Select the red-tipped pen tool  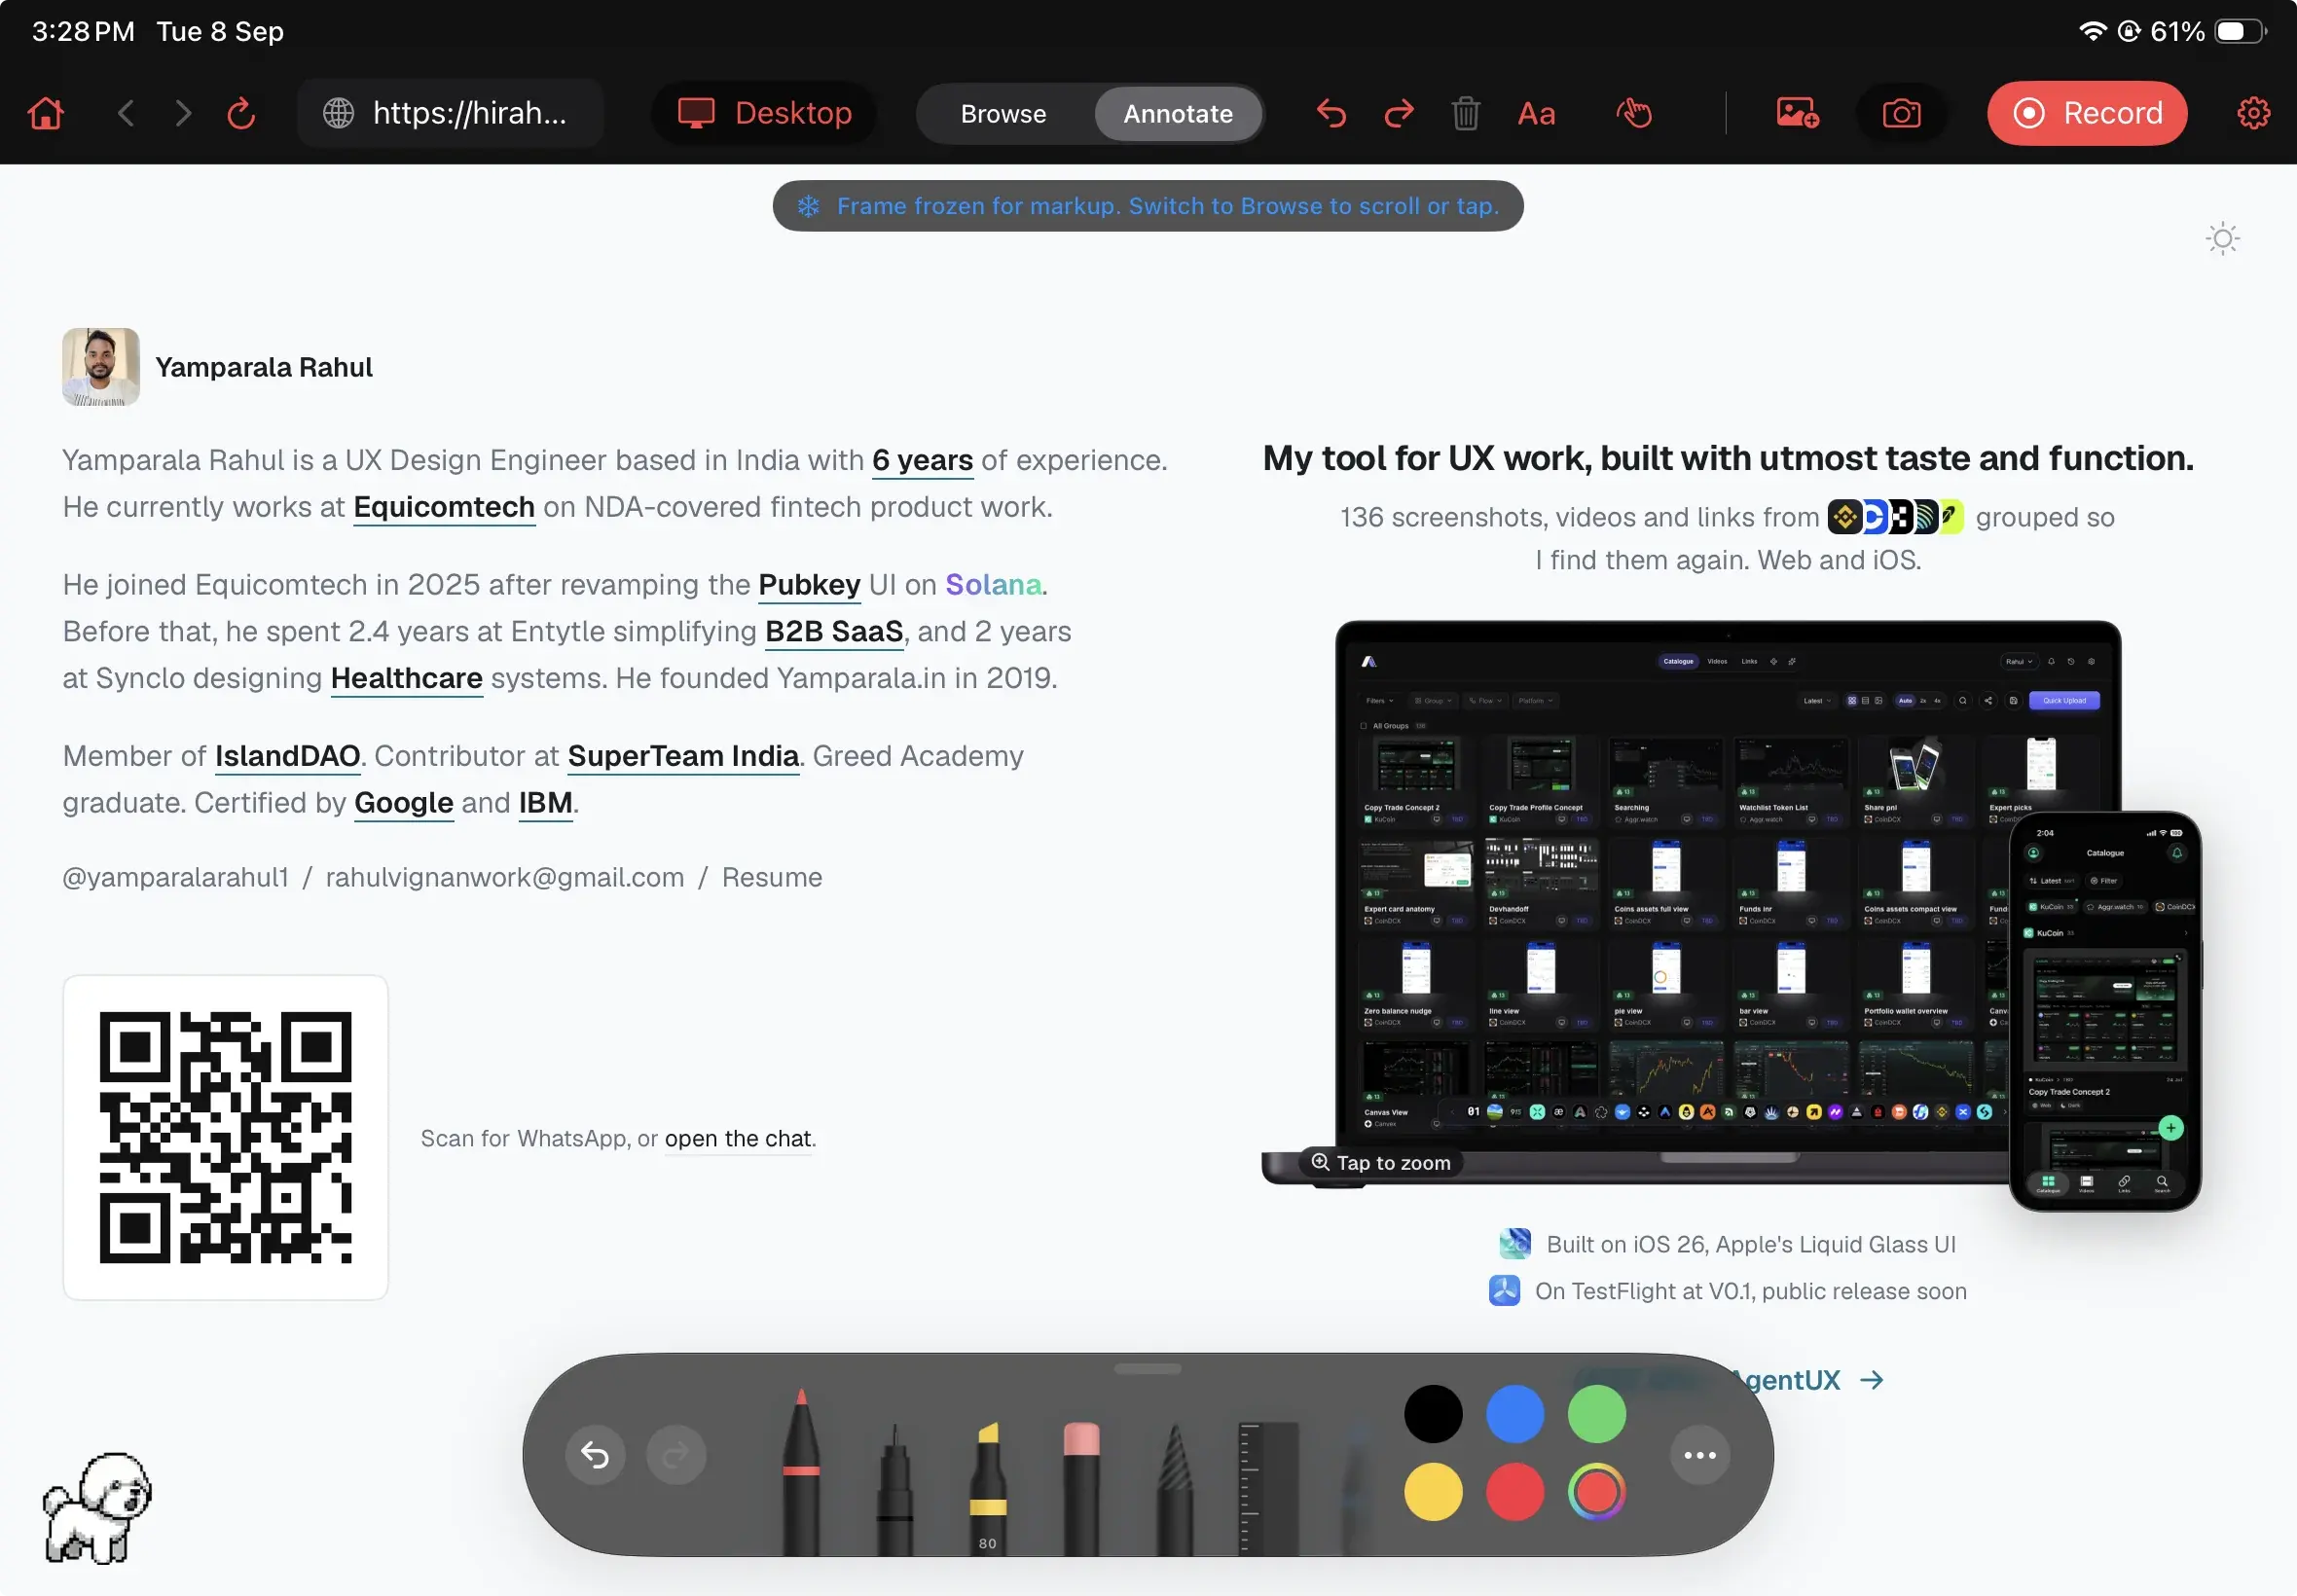tap(801, 1471)
